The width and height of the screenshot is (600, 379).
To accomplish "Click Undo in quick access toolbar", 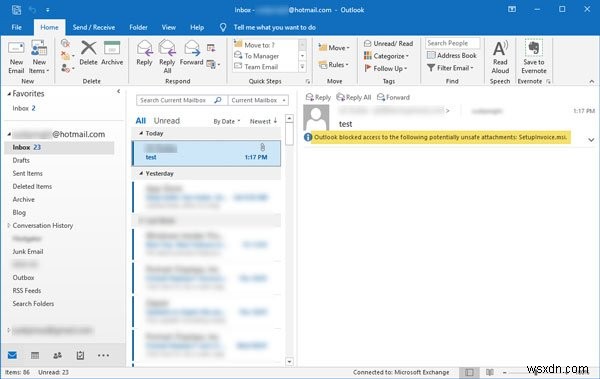I will point(33,10).
